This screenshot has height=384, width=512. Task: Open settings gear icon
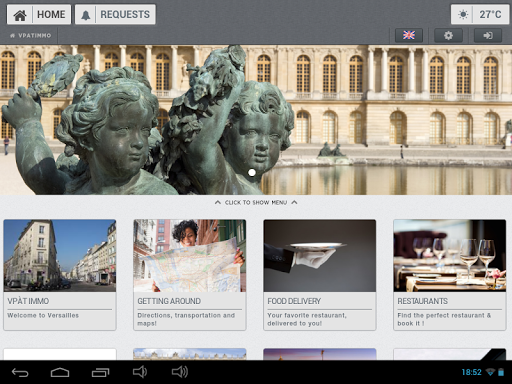[448, 35]
